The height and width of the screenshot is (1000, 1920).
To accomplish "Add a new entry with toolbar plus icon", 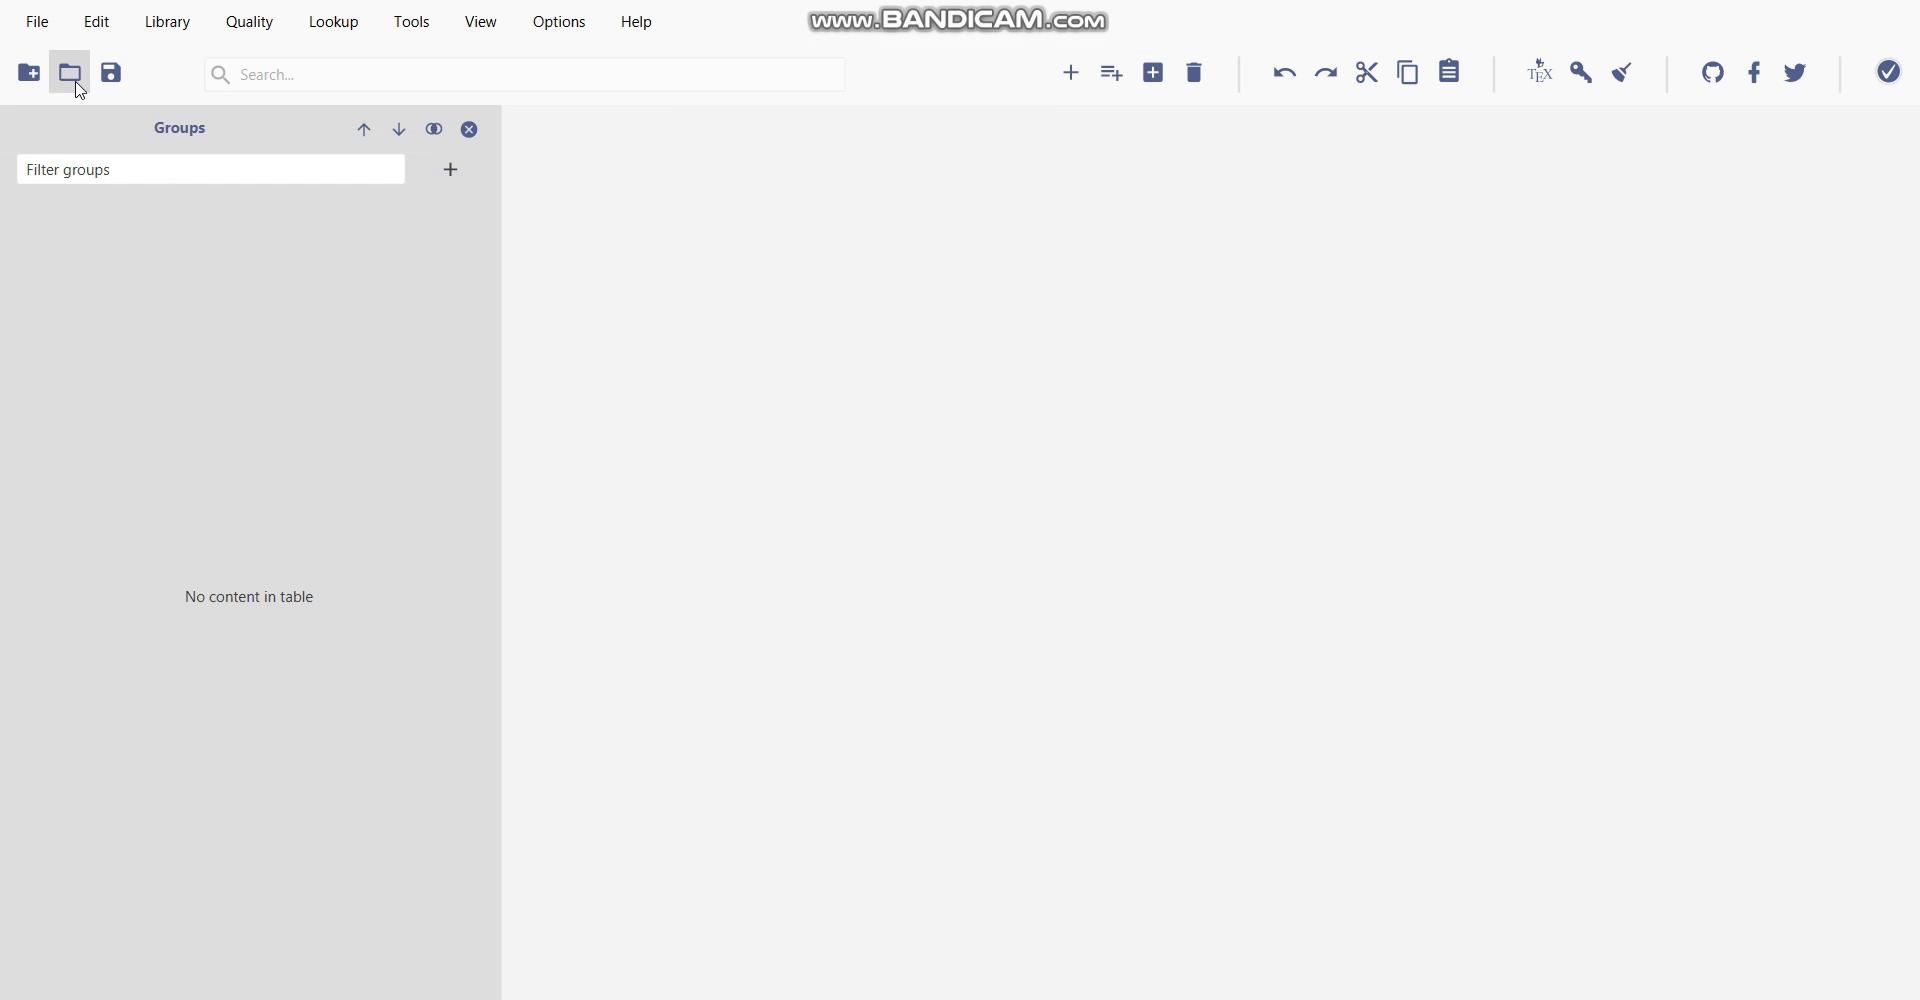I will click(1071, 73).
